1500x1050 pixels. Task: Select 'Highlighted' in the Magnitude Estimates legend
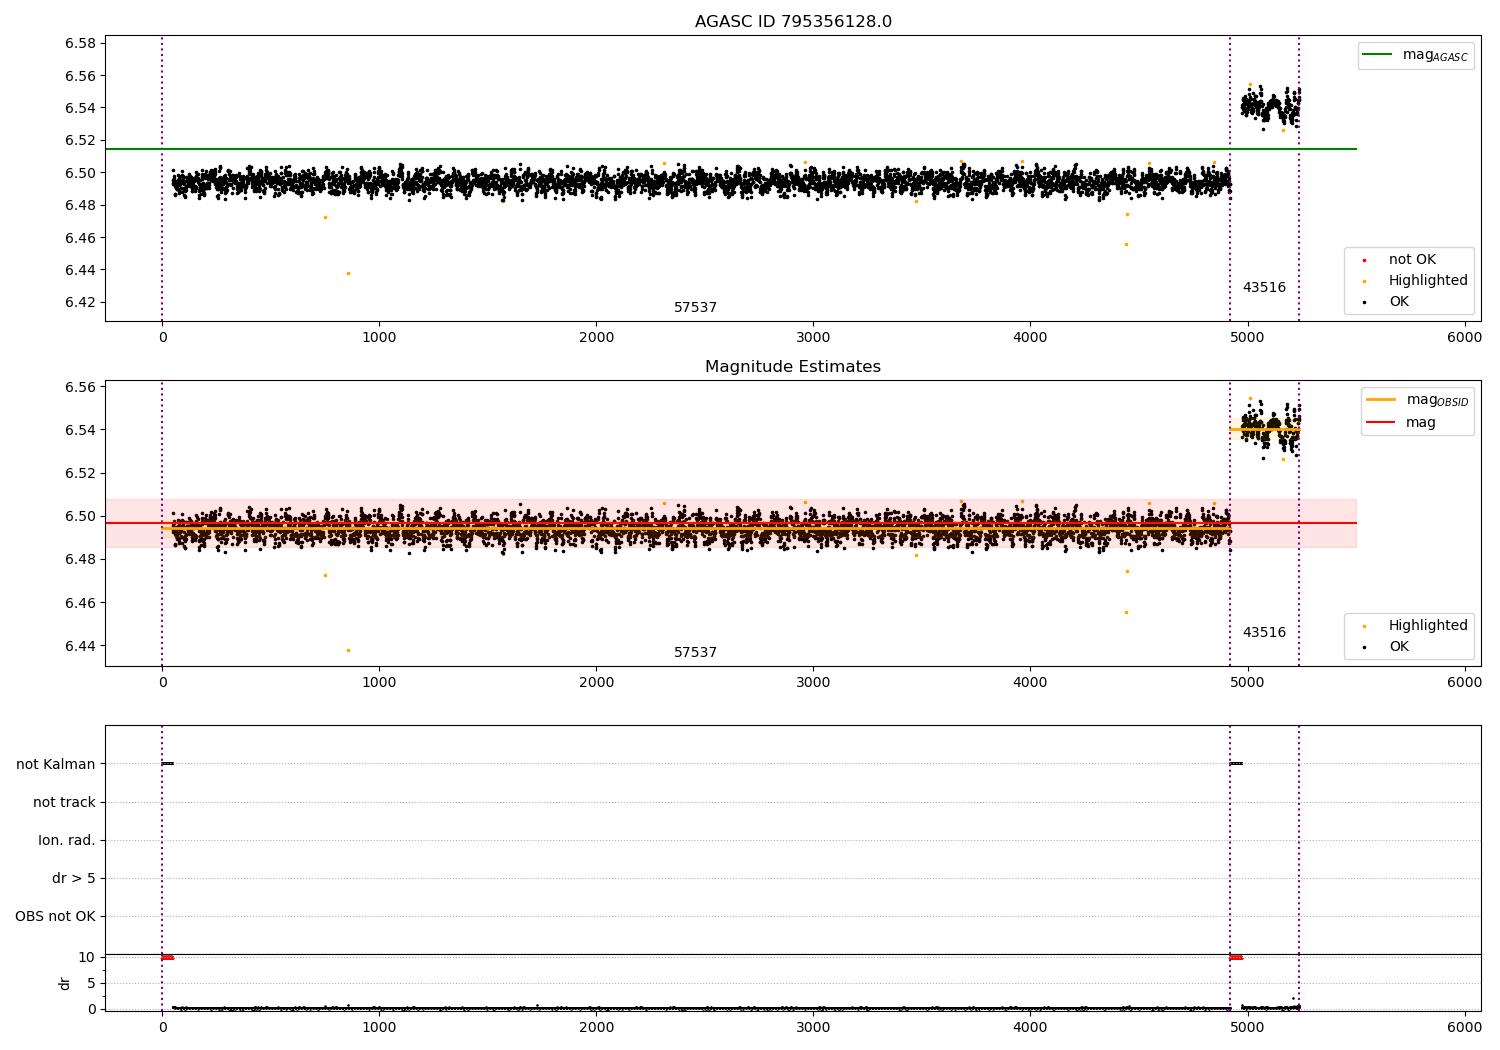click(x=1428, y=626)
